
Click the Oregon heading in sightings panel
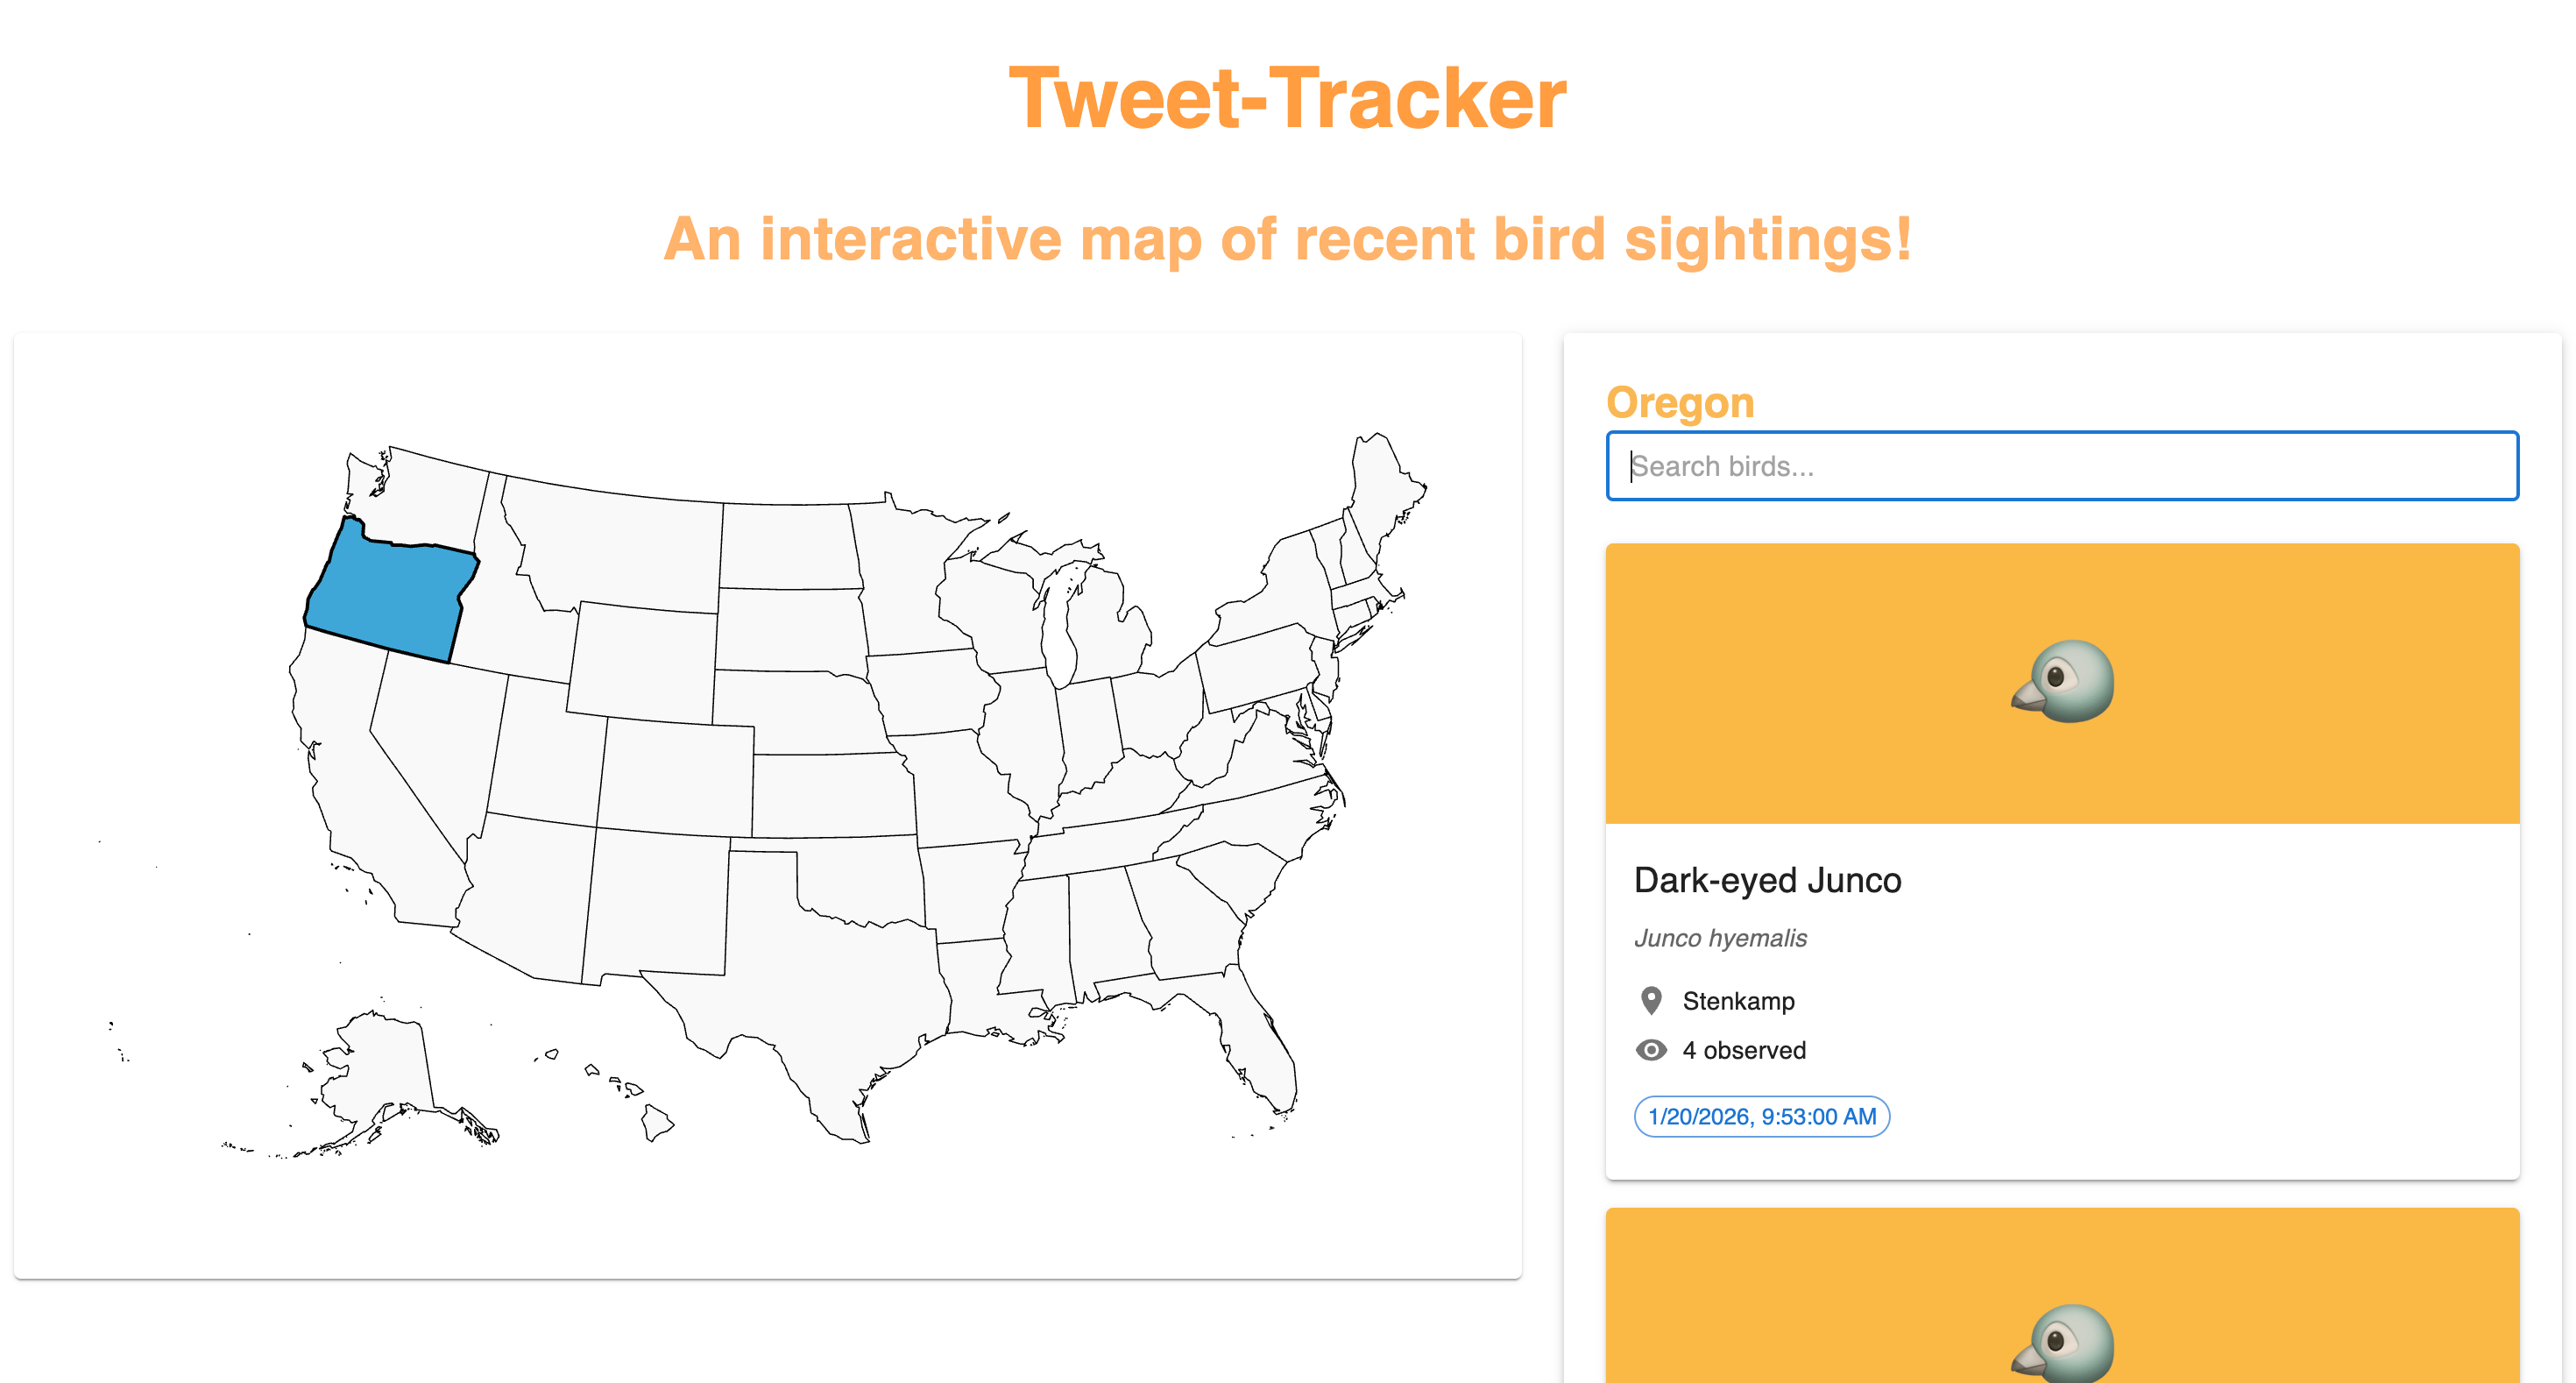coord(1680,402)
